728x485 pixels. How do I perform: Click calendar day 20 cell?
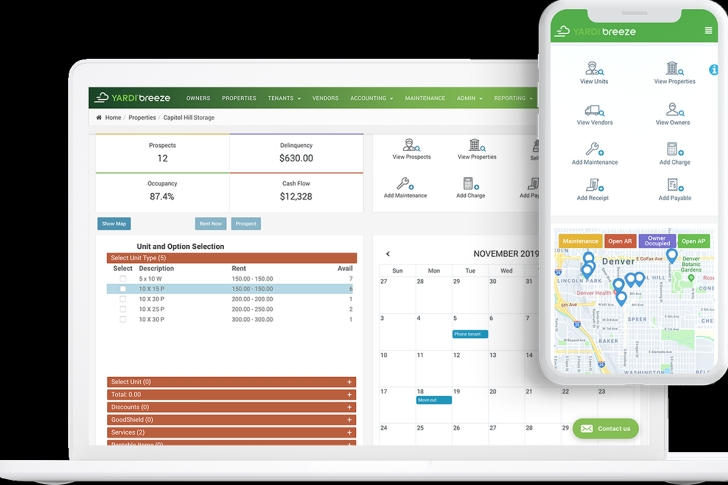[x=506, y=405]
